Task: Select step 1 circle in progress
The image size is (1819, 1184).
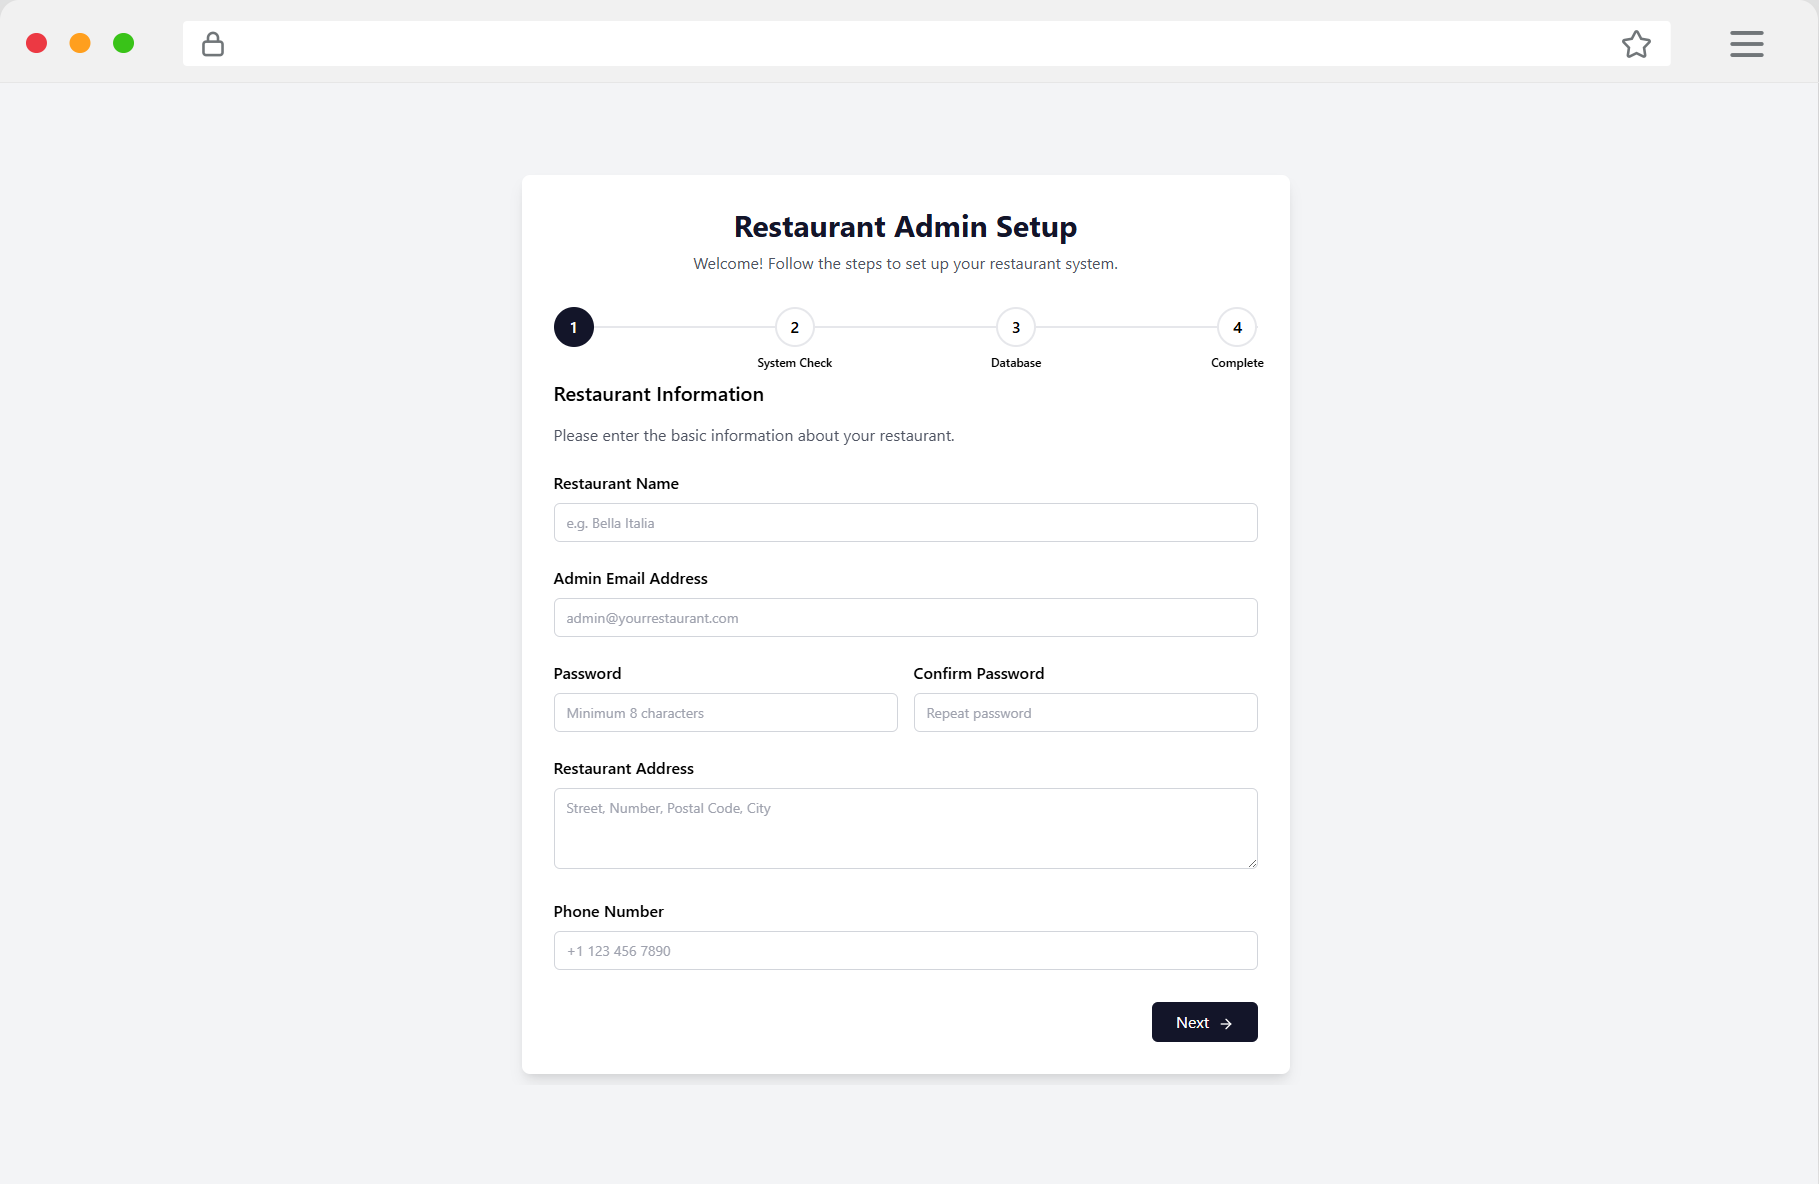Action: tap(574, 327)
